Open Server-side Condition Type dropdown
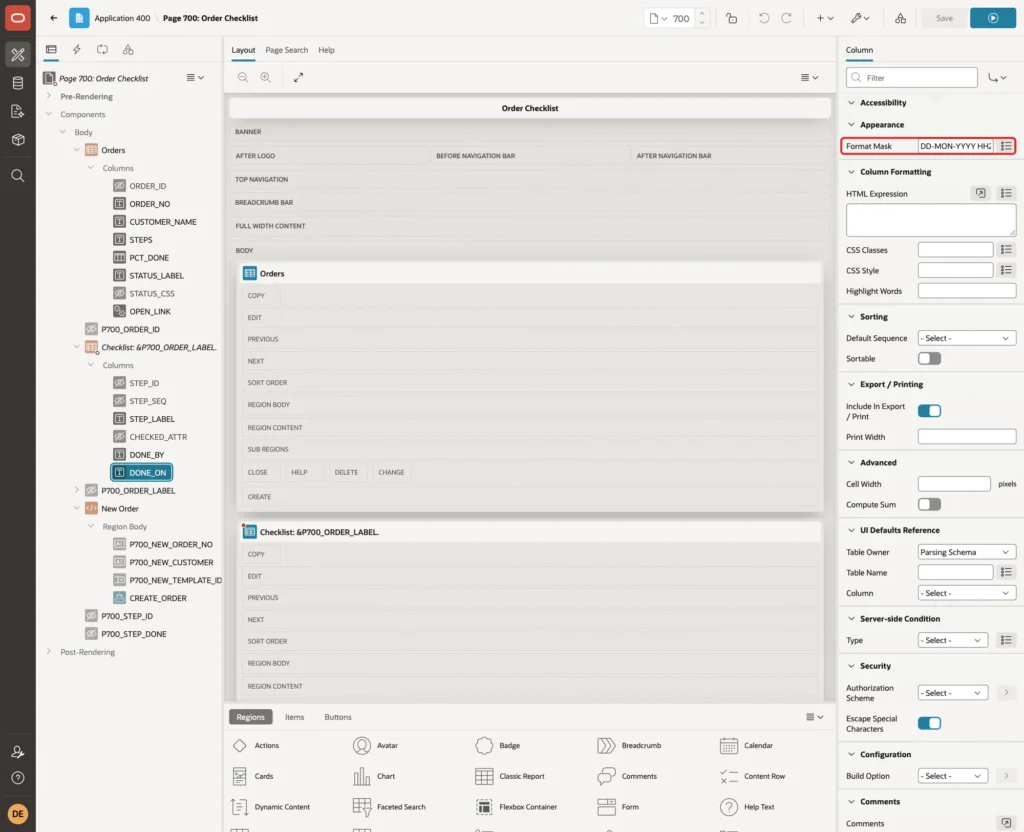This screenshot has height=832, width=1024. (952, 640)
